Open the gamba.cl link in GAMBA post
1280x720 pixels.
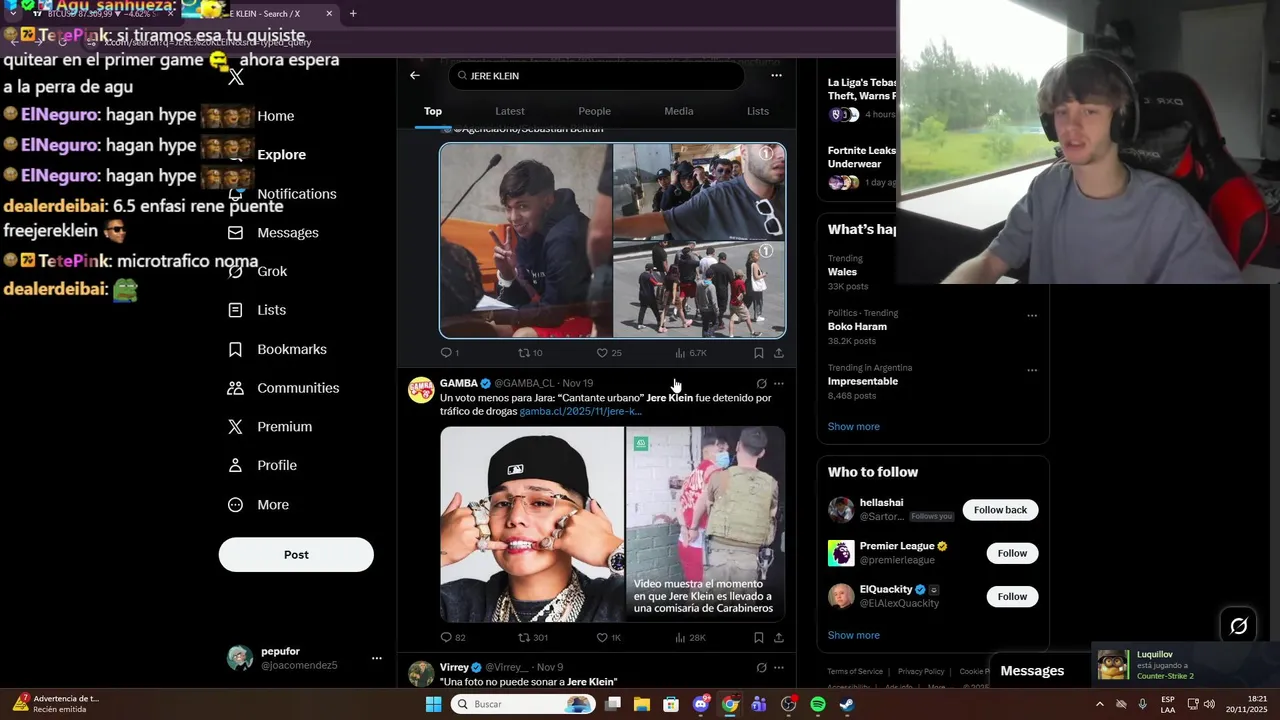point(580,411)
